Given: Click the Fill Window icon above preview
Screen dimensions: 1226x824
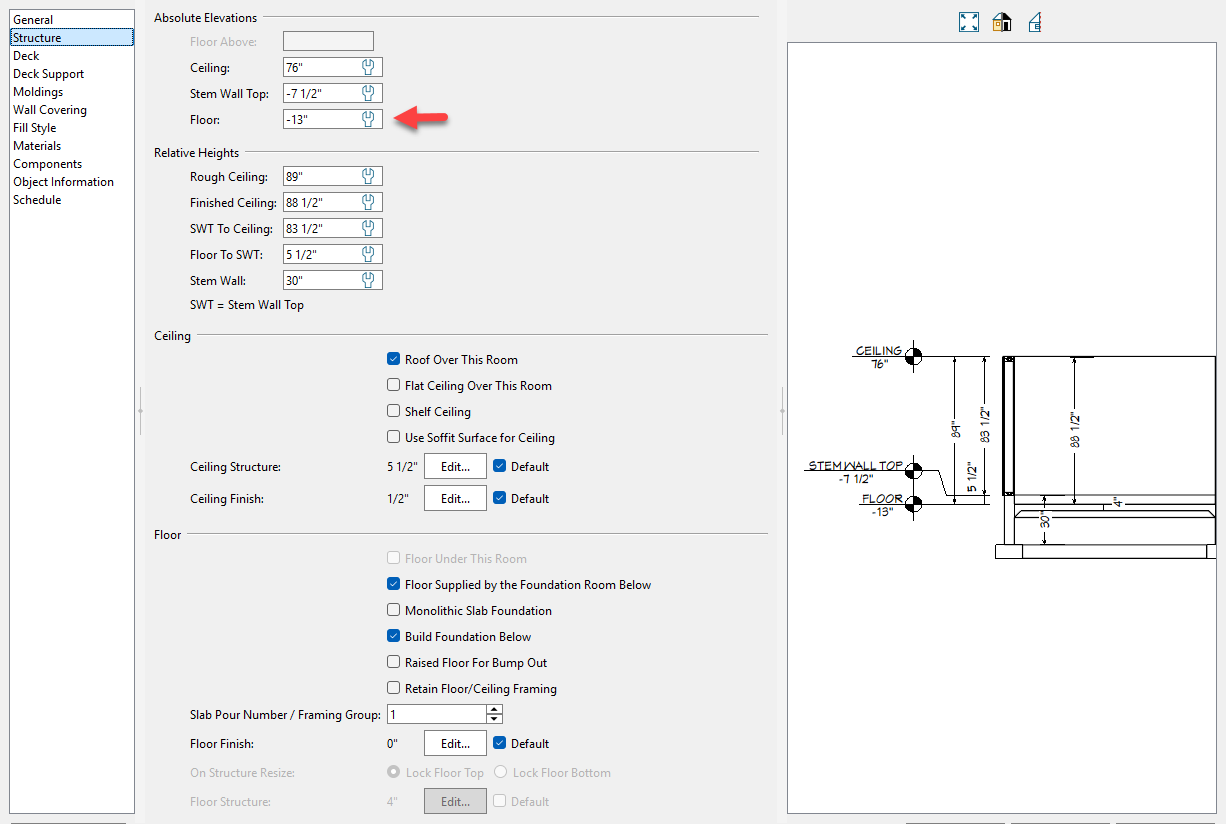Looking at the screenshot, I should 968,22.
